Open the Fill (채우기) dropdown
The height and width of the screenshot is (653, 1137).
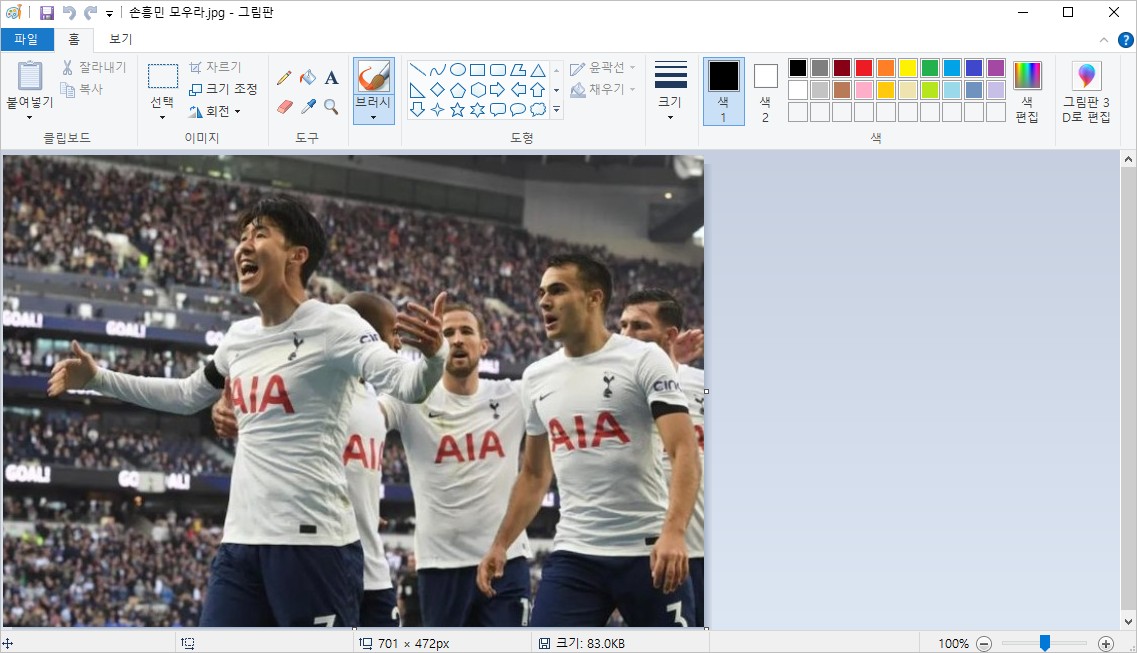[603, 89]
